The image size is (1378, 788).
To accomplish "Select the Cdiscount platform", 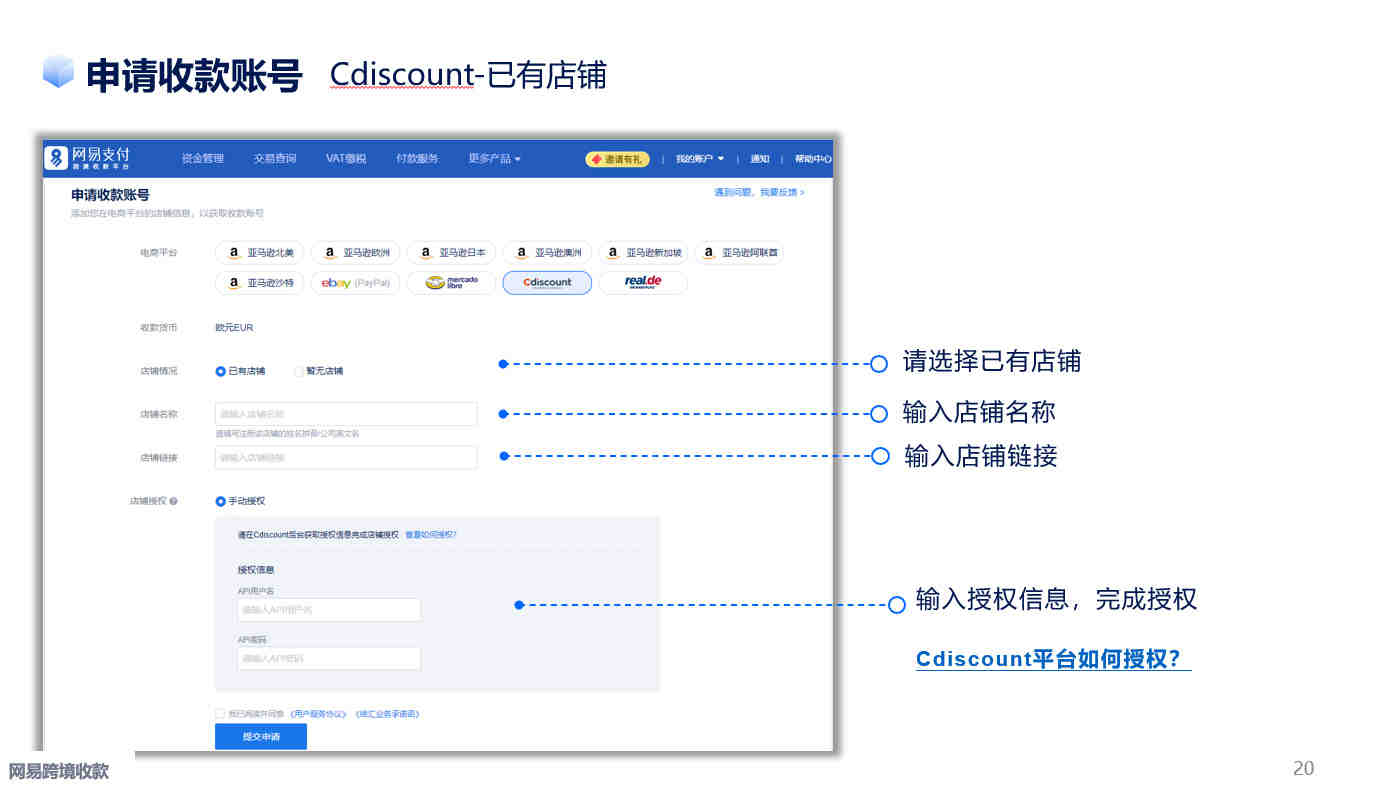I will click(x=547, y=283).
